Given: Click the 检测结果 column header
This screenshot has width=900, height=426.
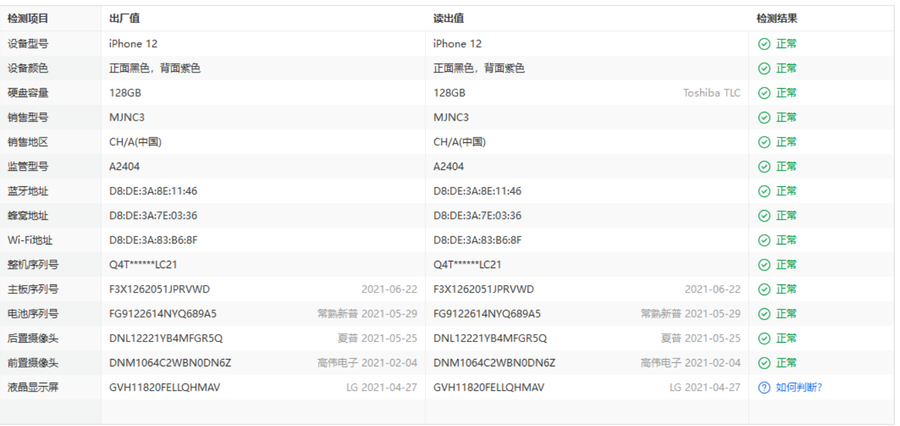Looking at the screenshot, I should (x=777, y=18).
